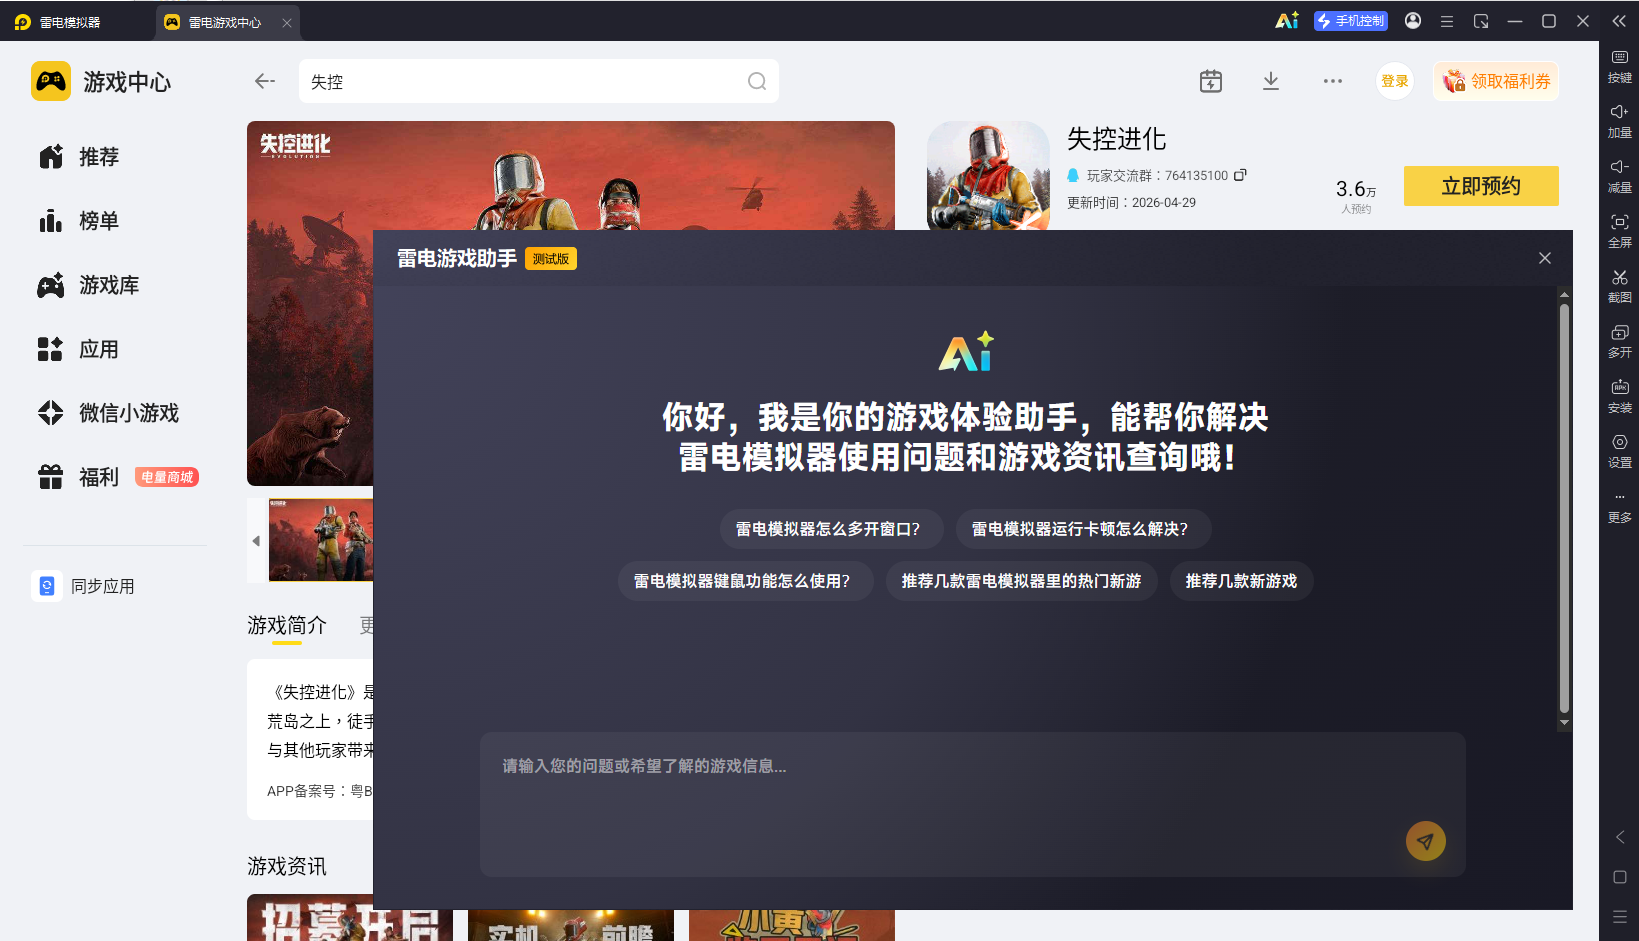Open emulator 设置 settings icon
Viewport: 1639px width, 941px height.
1620,451
